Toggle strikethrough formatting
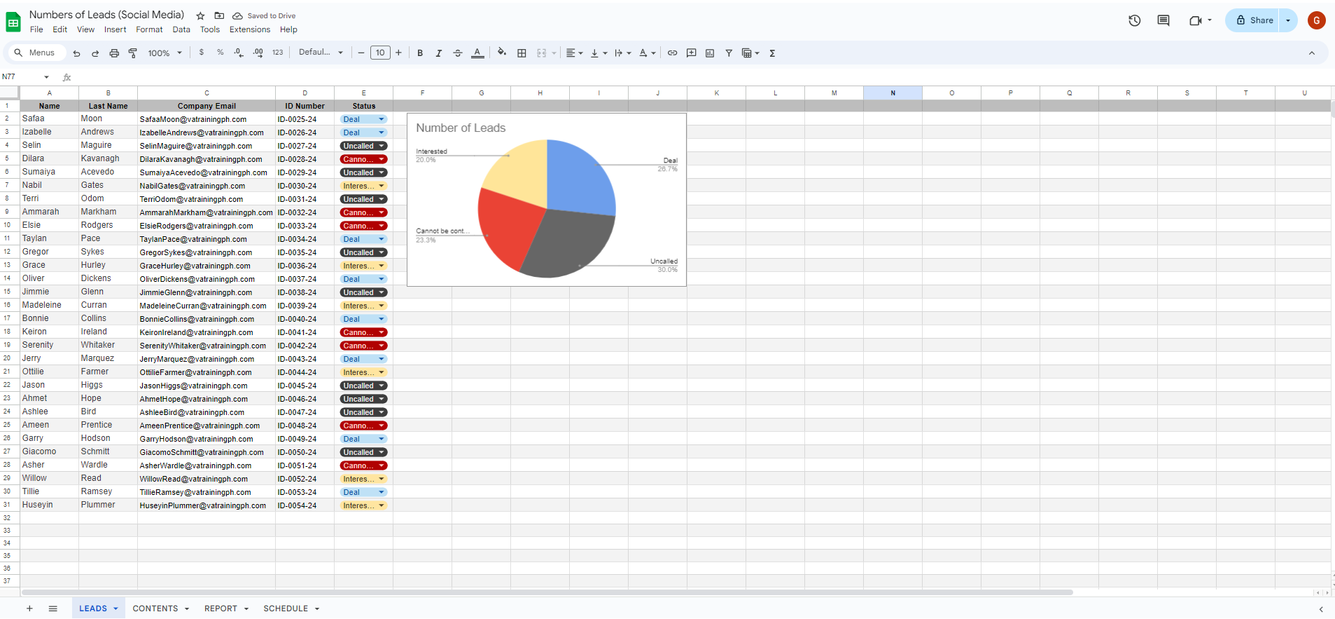Screen dimensions: 1335x619 pyautogui.click(x=457, y=53)
